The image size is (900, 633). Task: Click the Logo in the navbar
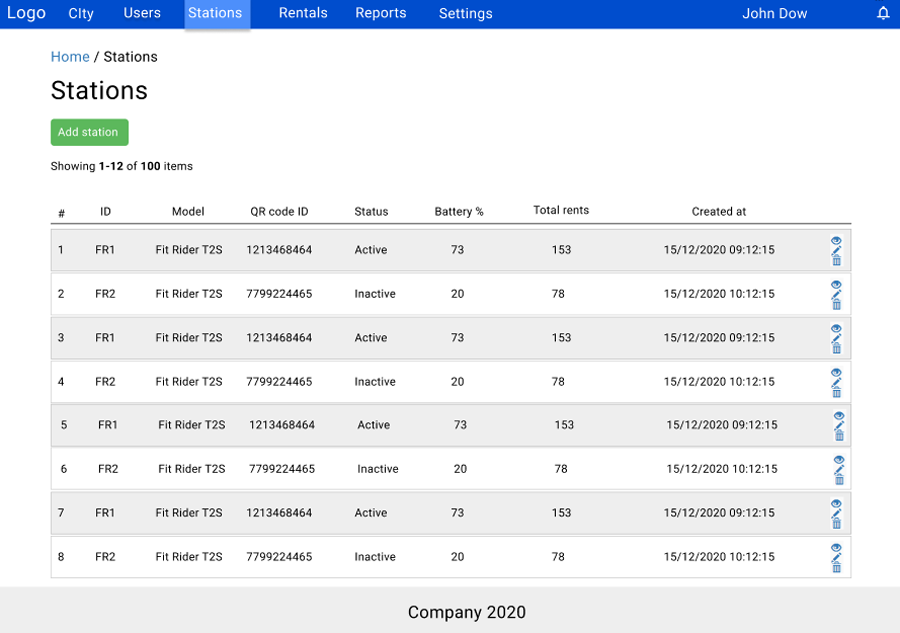[26, 13]
